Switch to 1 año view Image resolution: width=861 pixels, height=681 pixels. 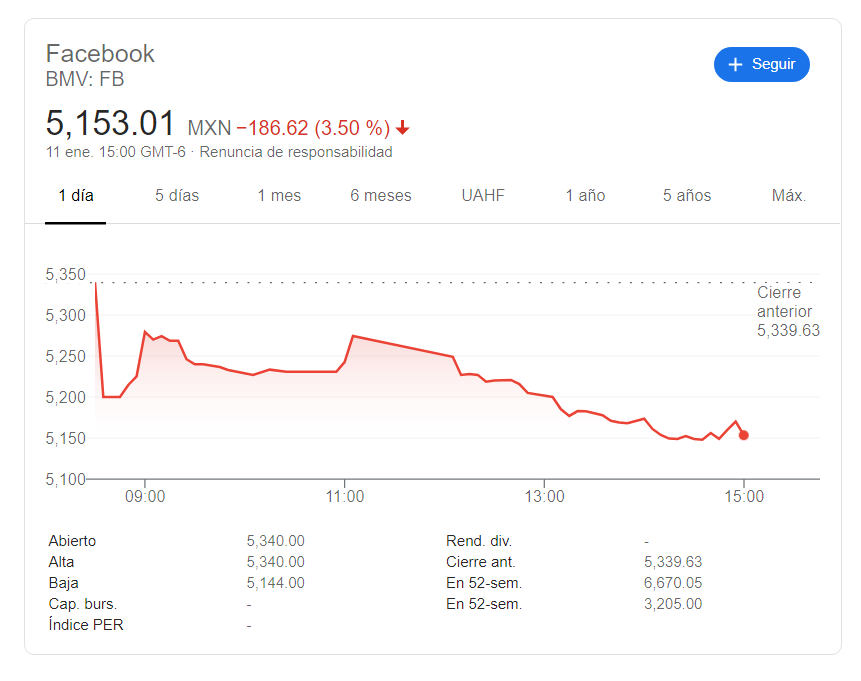[585, 196]
